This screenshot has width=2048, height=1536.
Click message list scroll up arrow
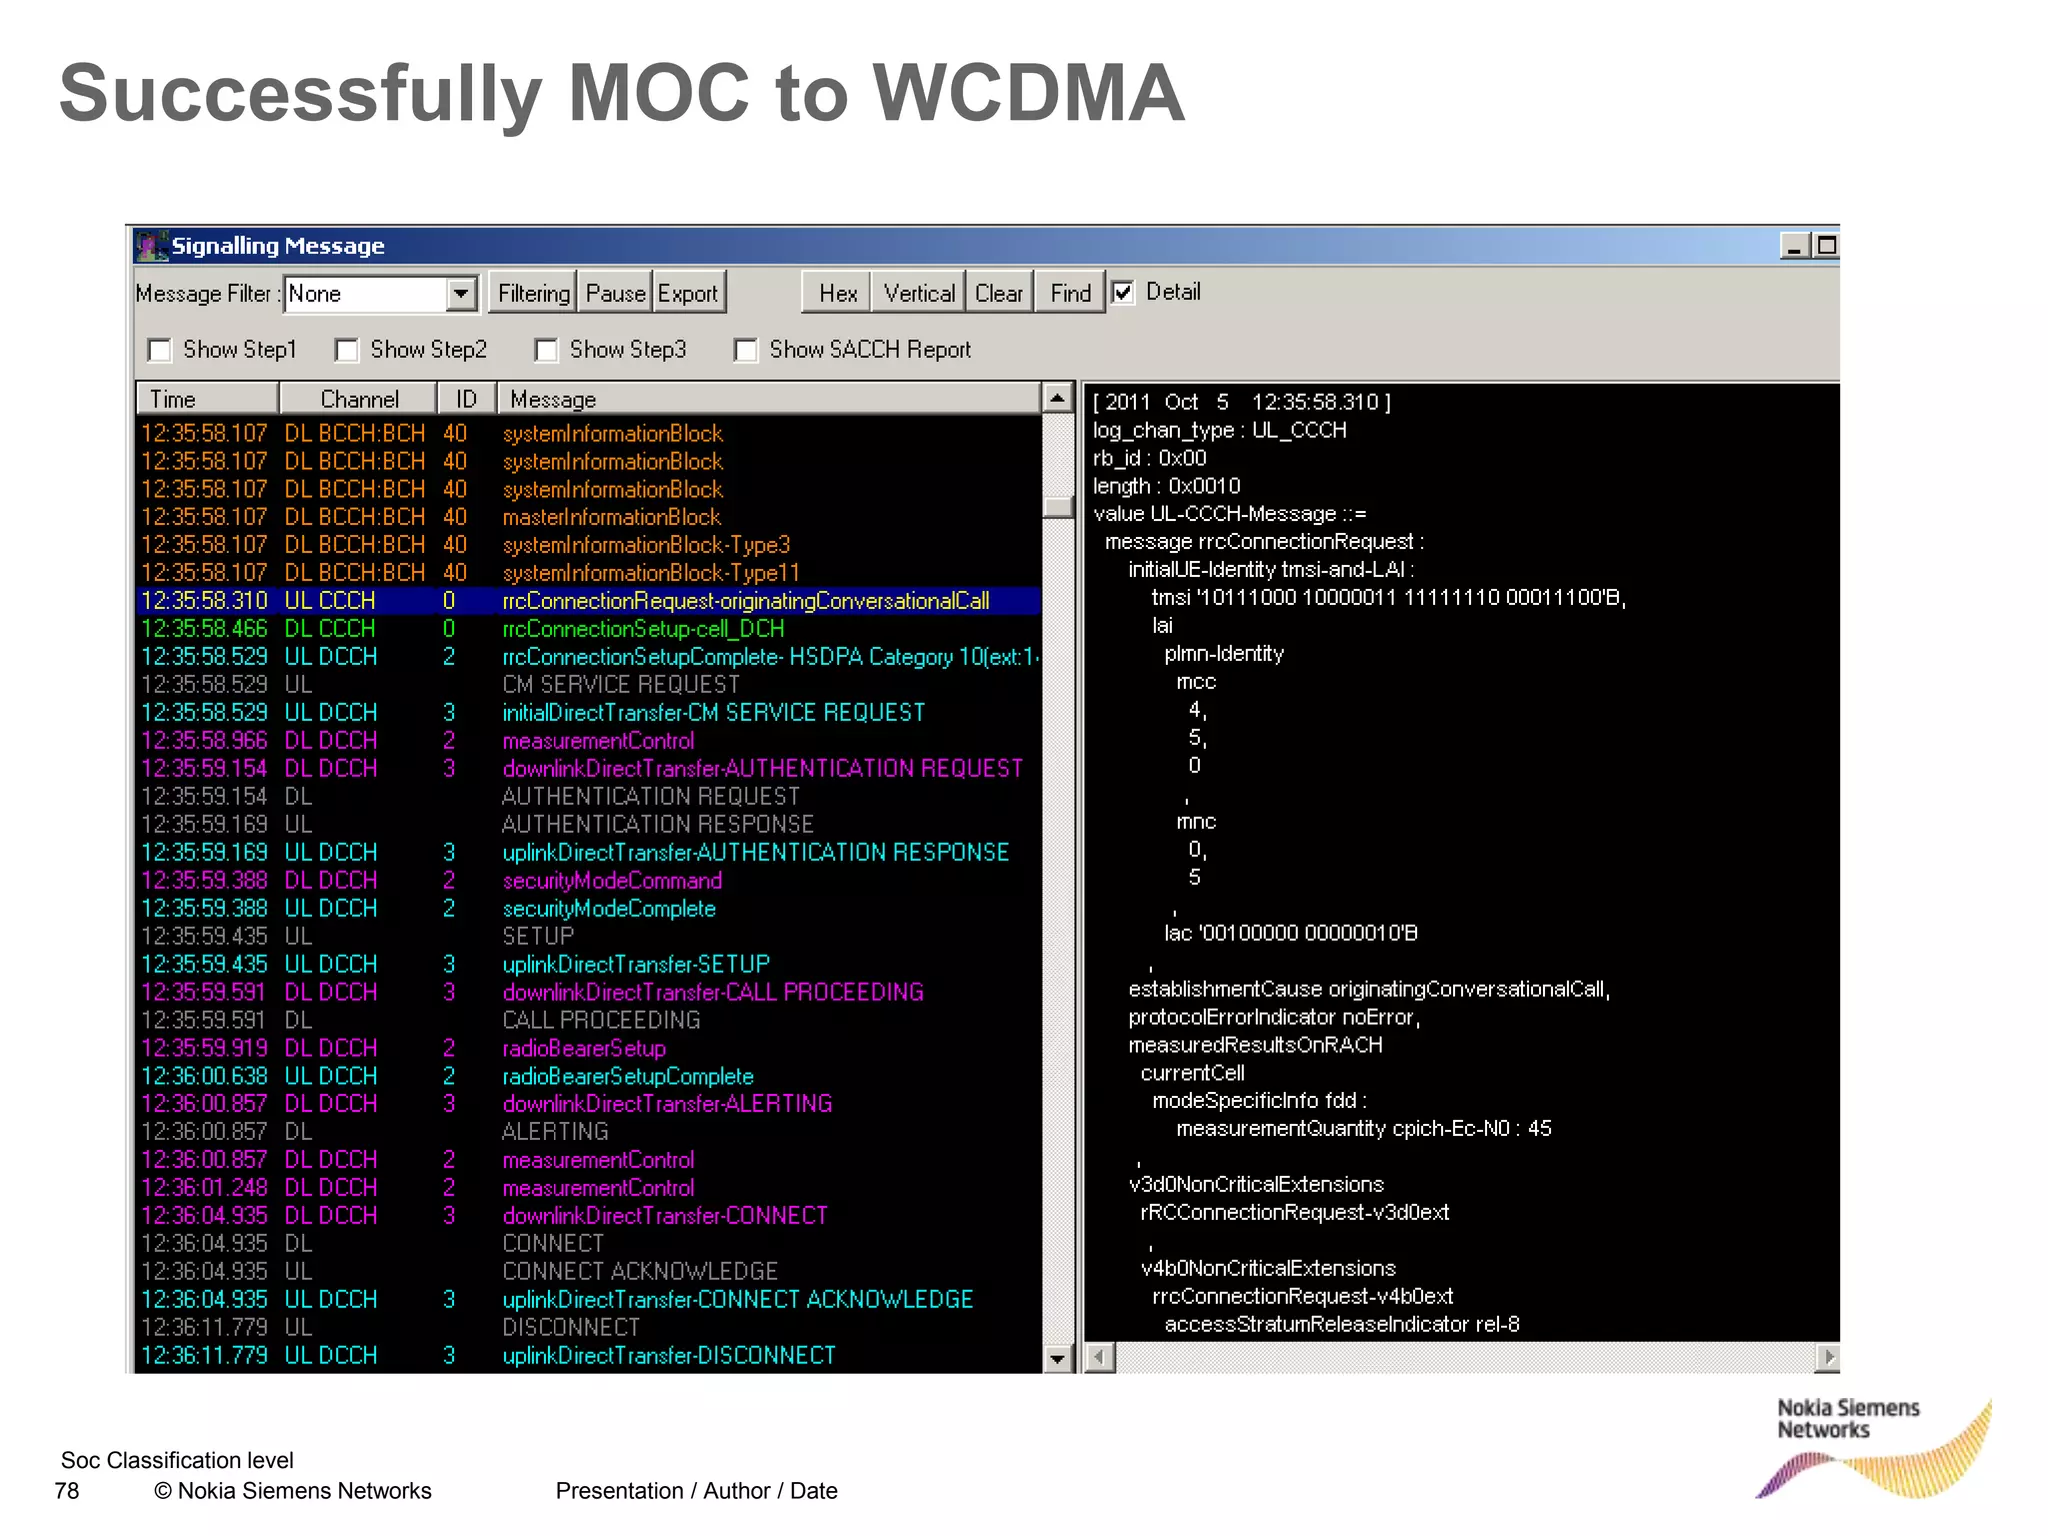pyautogui.click(x=1058, y=398)
